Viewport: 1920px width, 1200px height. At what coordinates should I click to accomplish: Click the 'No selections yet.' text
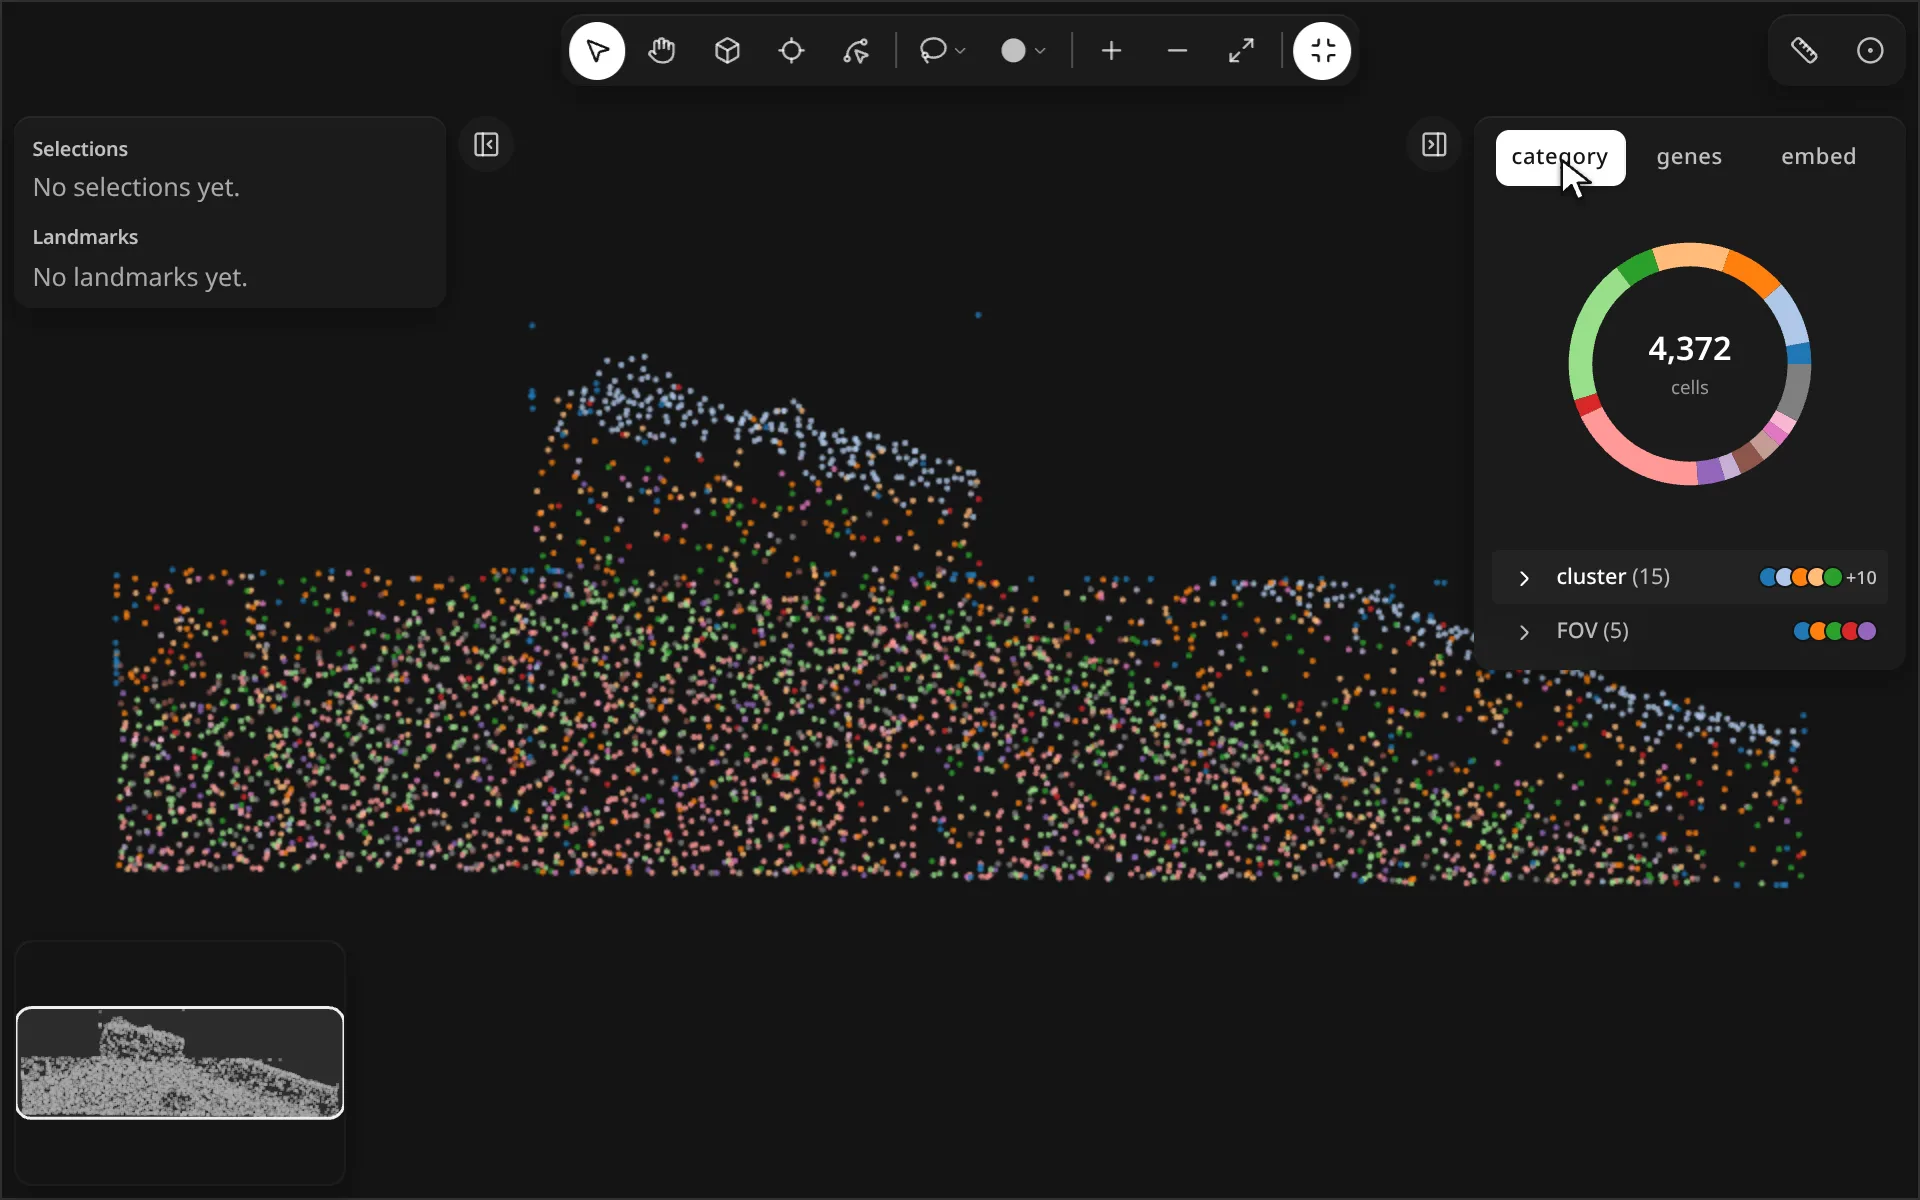136,188
